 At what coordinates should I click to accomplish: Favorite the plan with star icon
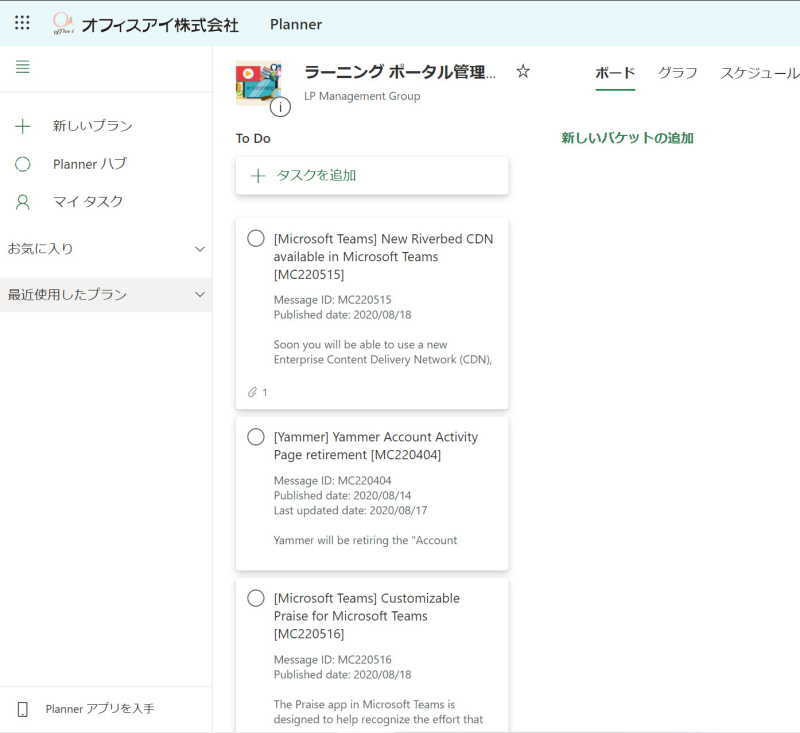pos(522,71)
